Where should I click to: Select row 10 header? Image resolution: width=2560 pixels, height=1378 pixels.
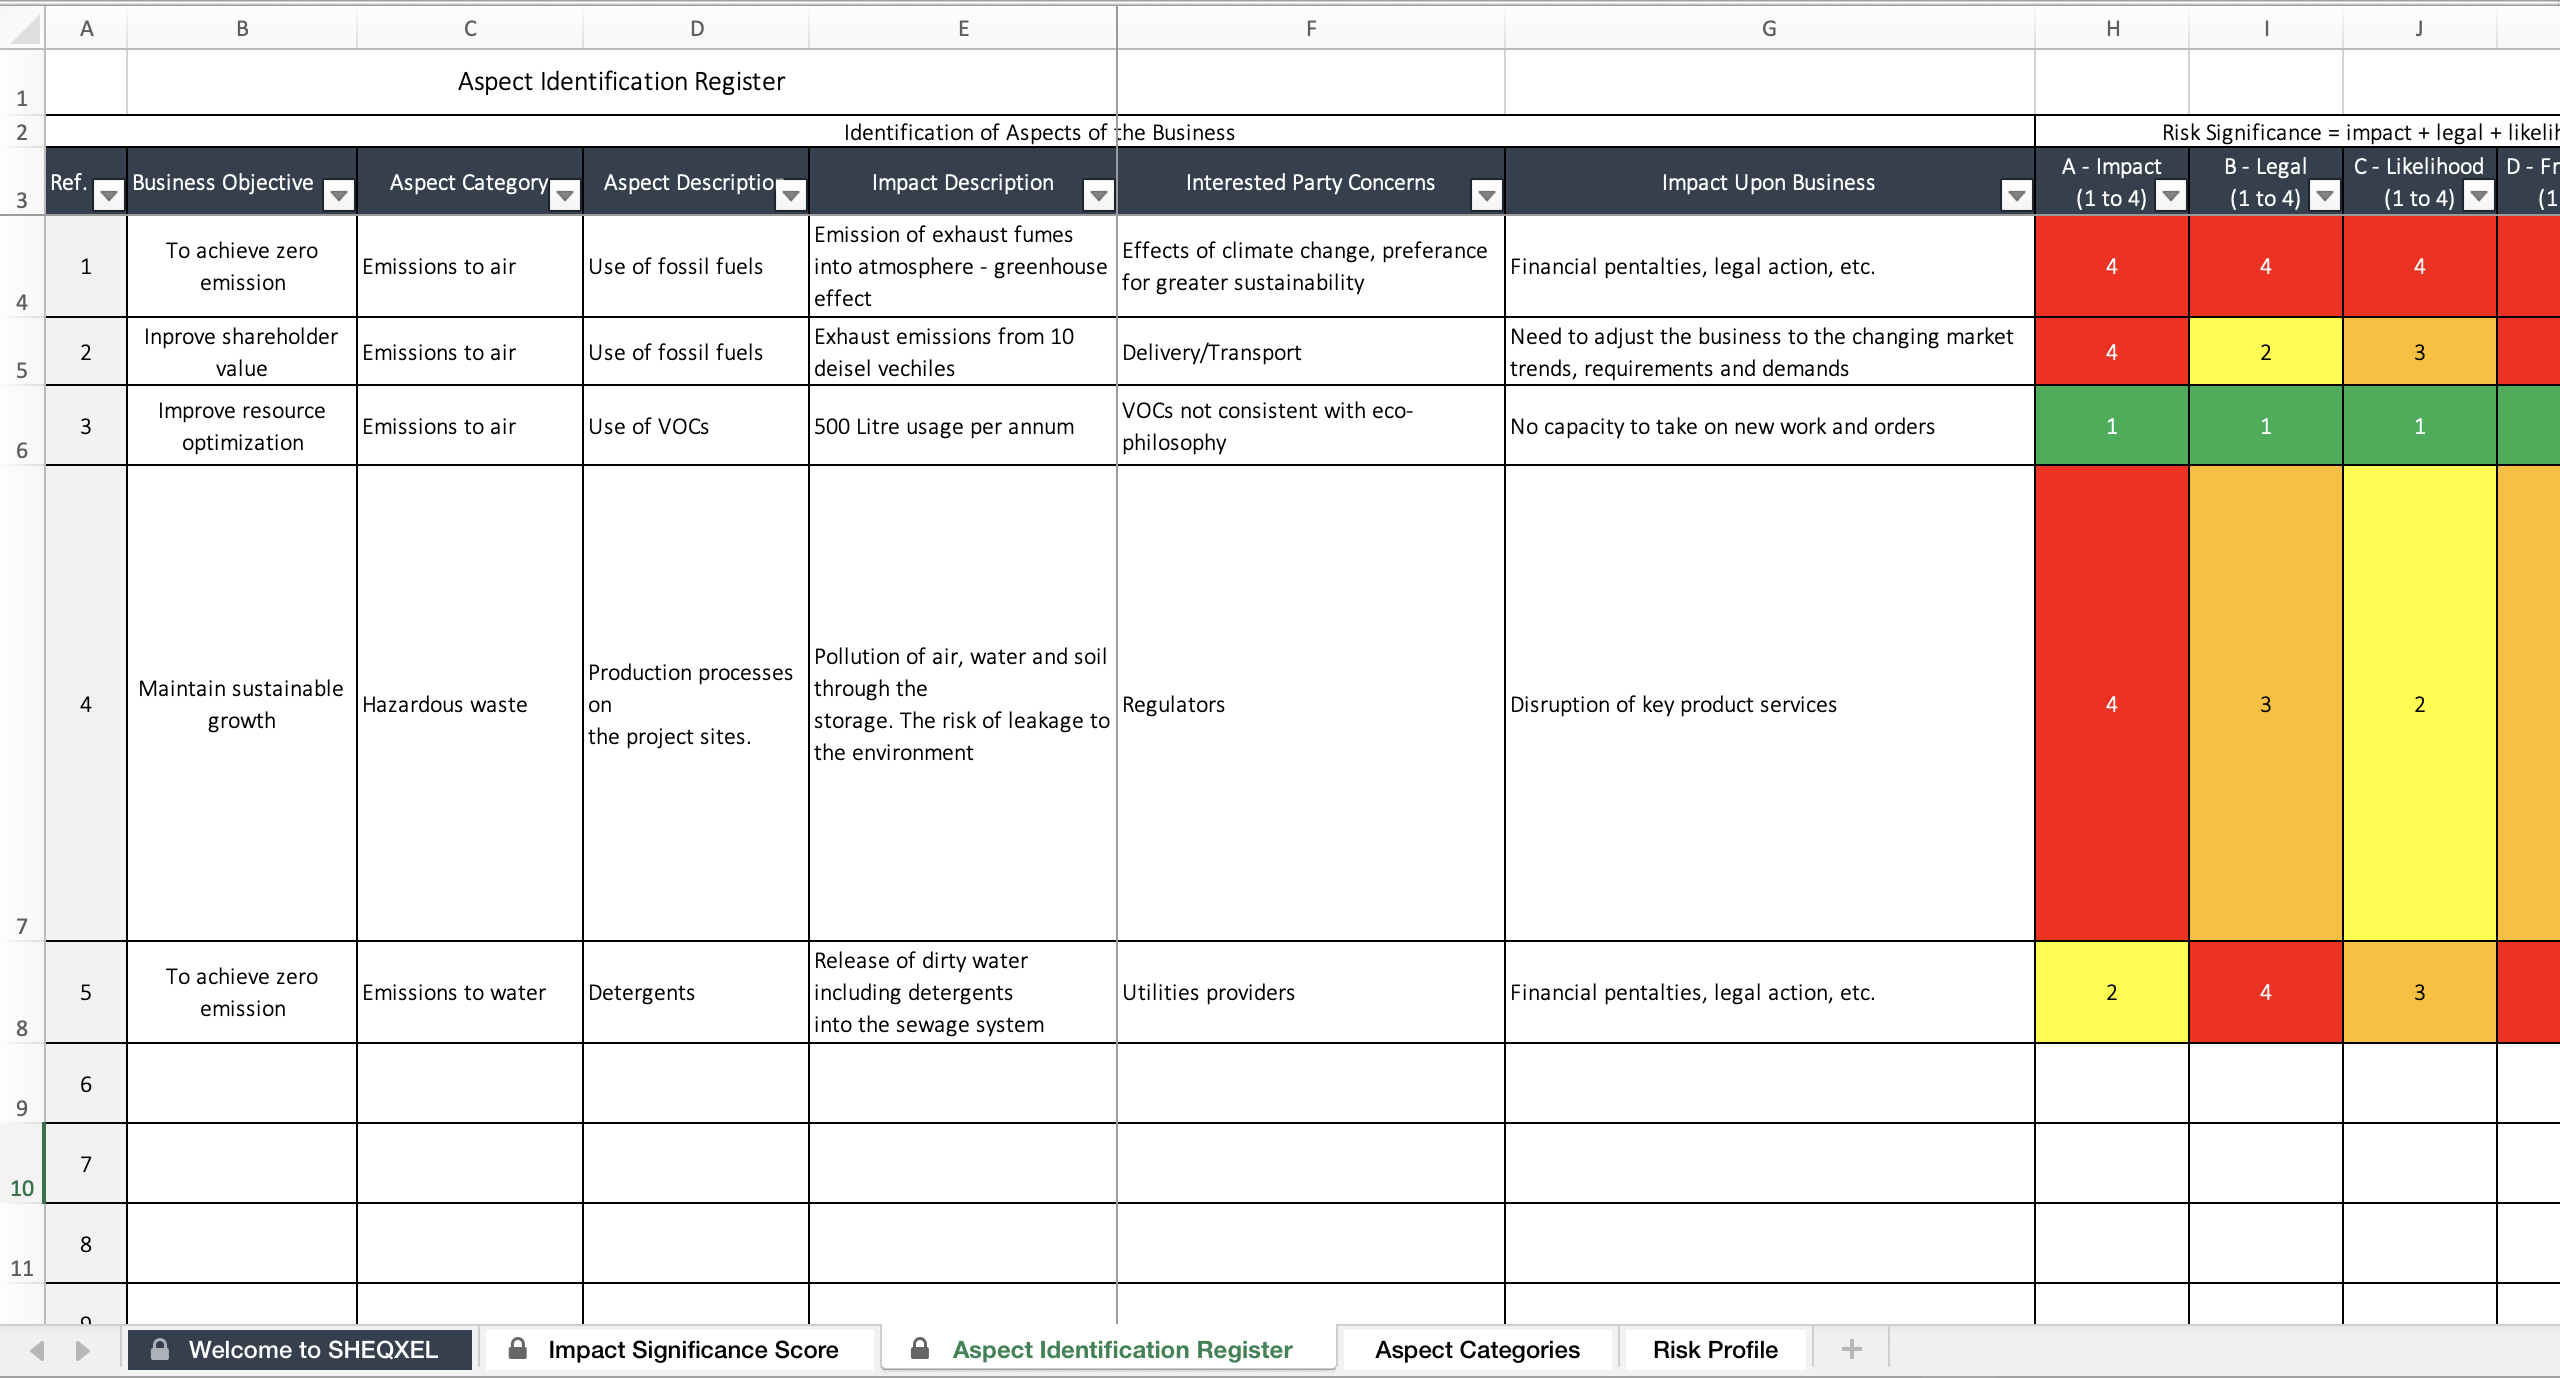point(22,1163)
